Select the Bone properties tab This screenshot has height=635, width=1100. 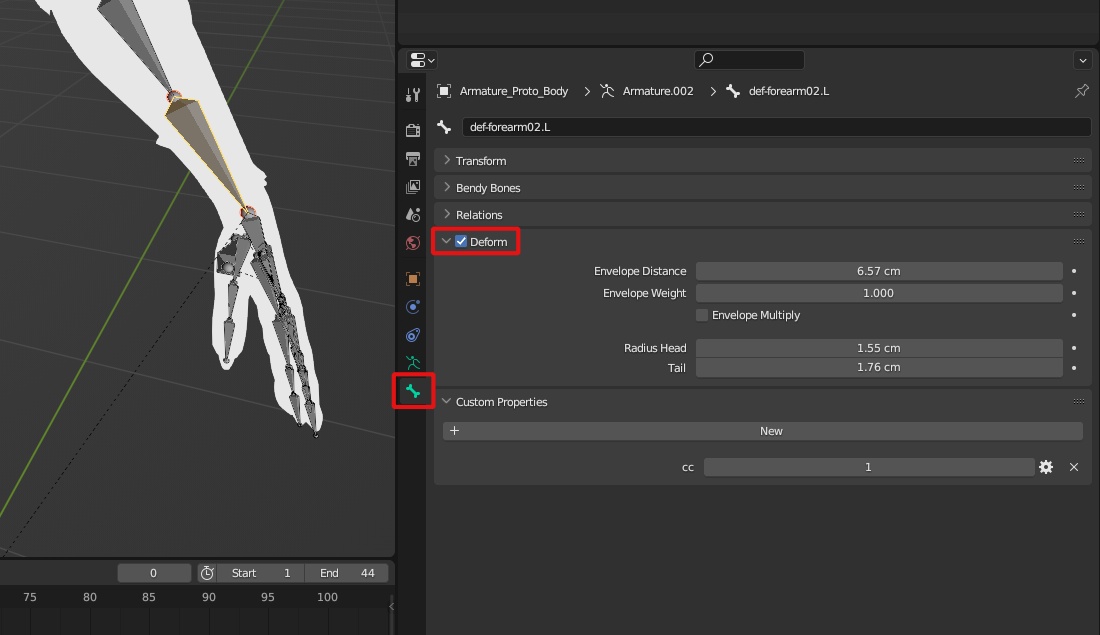pyautogui.click(x=413, y=391)
